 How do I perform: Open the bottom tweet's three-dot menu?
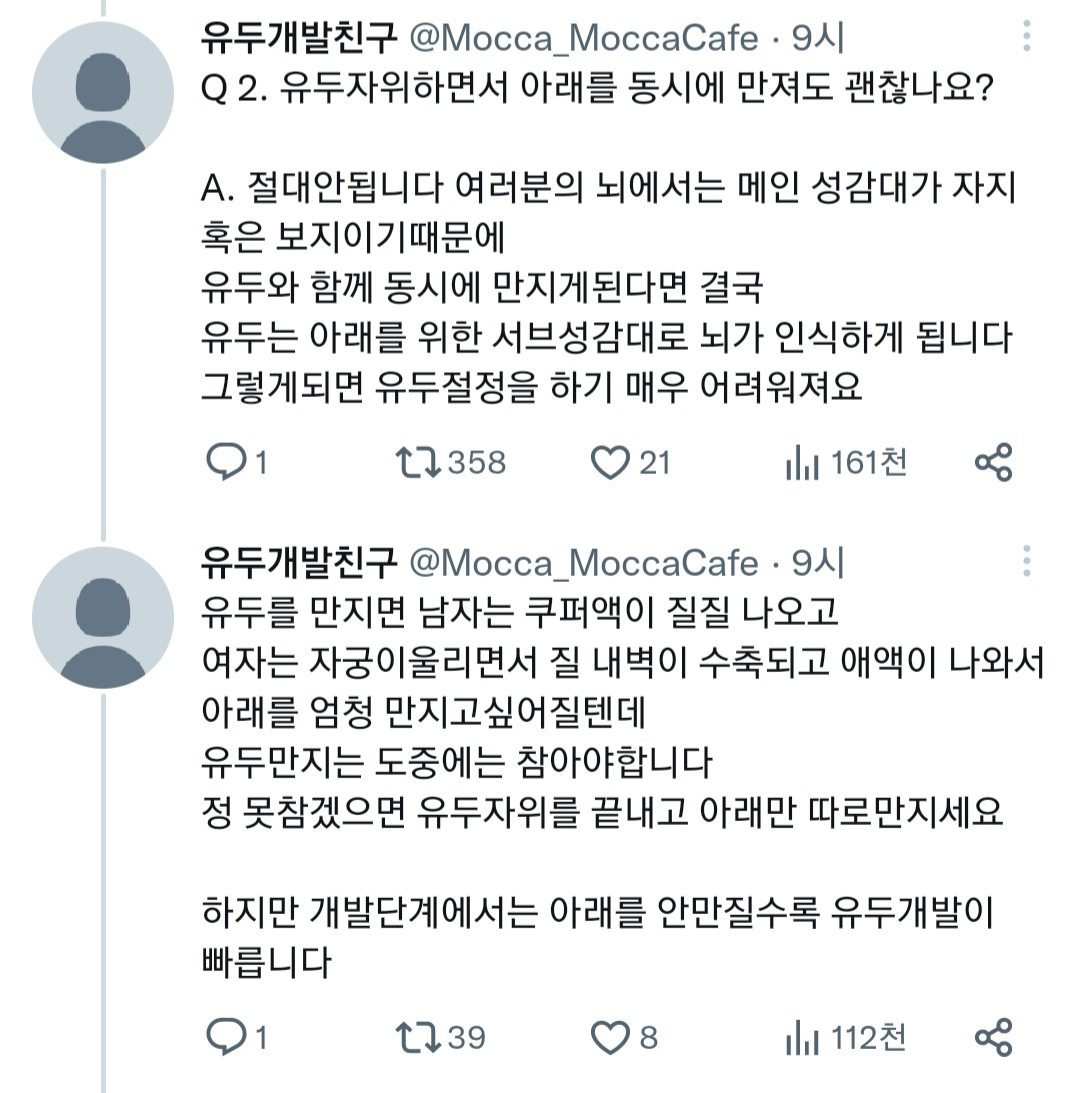(1027, 562)
